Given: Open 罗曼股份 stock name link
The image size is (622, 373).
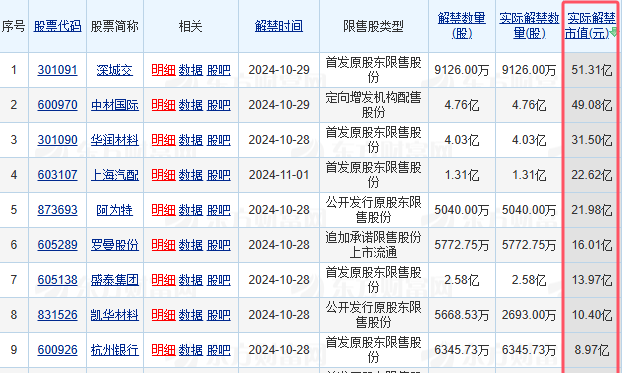Looking at the screenshot, I should coord(115,245).
